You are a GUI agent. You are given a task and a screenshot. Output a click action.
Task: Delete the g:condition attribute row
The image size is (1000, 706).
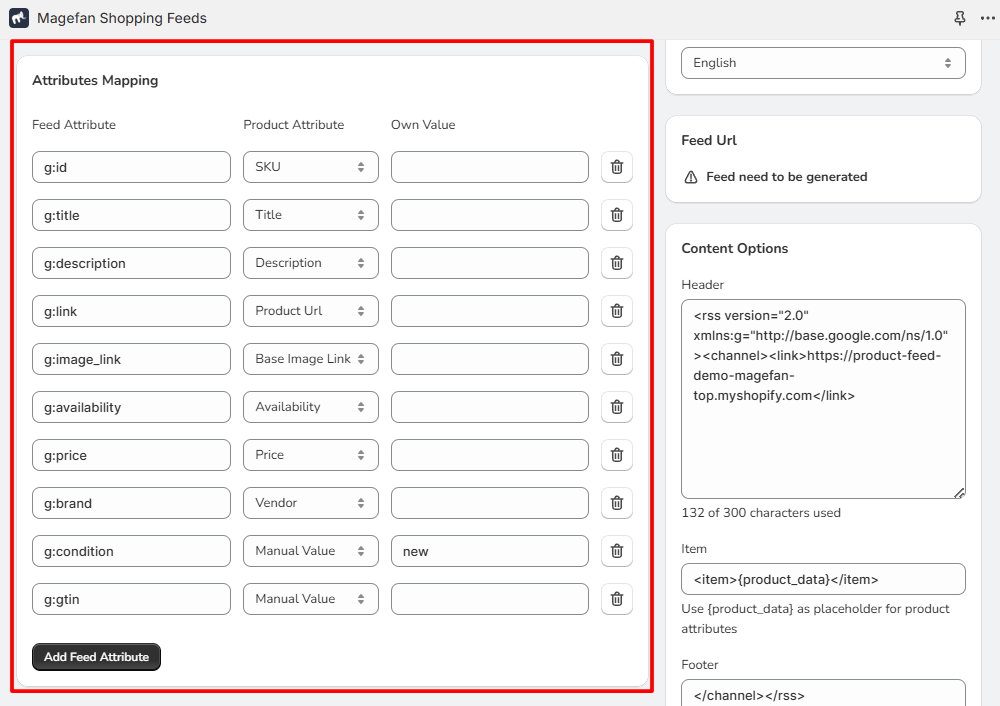pyautogui.click(x=617, y=551)
